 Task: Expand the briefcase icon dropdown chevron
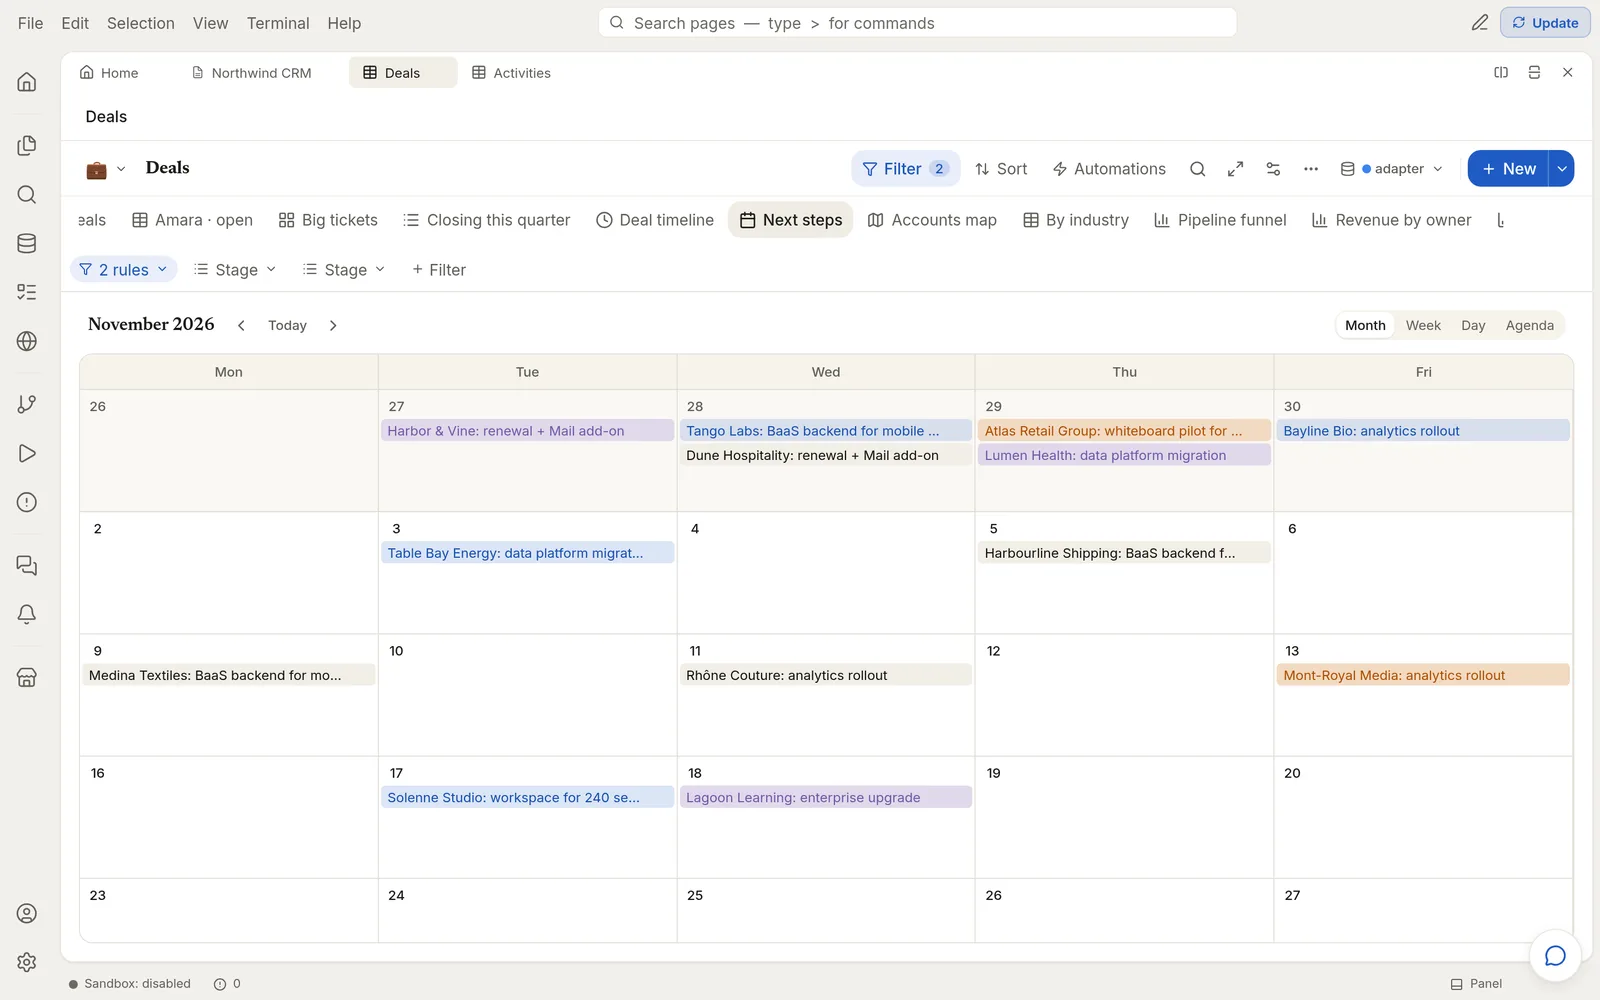click(121, 169)
